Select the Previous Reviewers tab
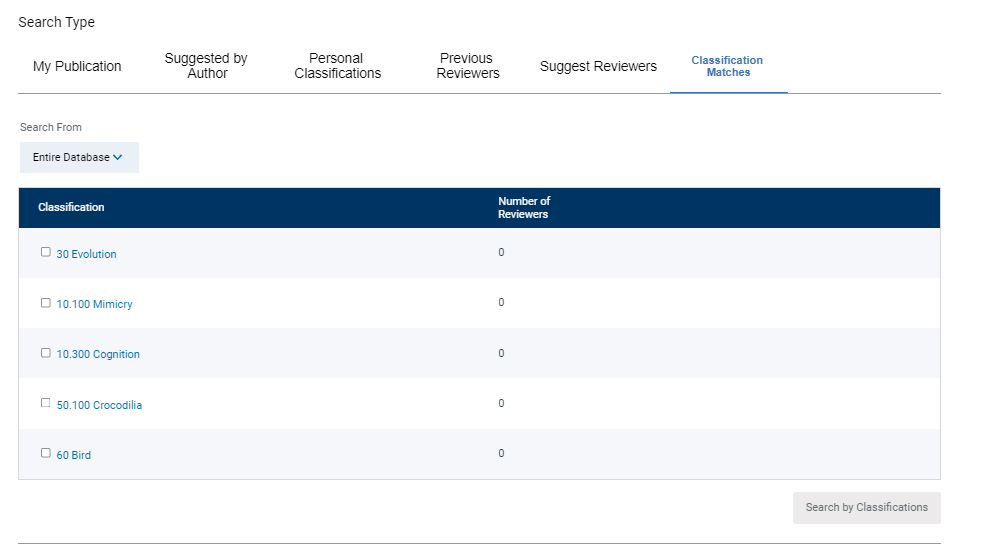 point(468,66)
